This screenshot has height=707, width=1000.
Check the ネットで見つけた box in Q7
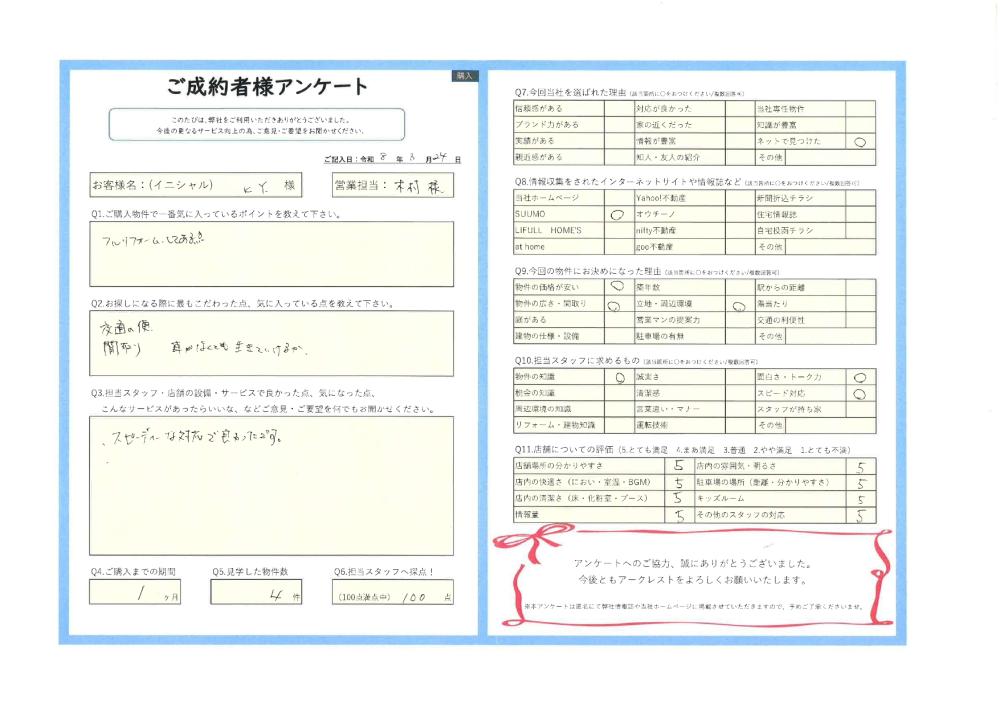click(860, 142)
